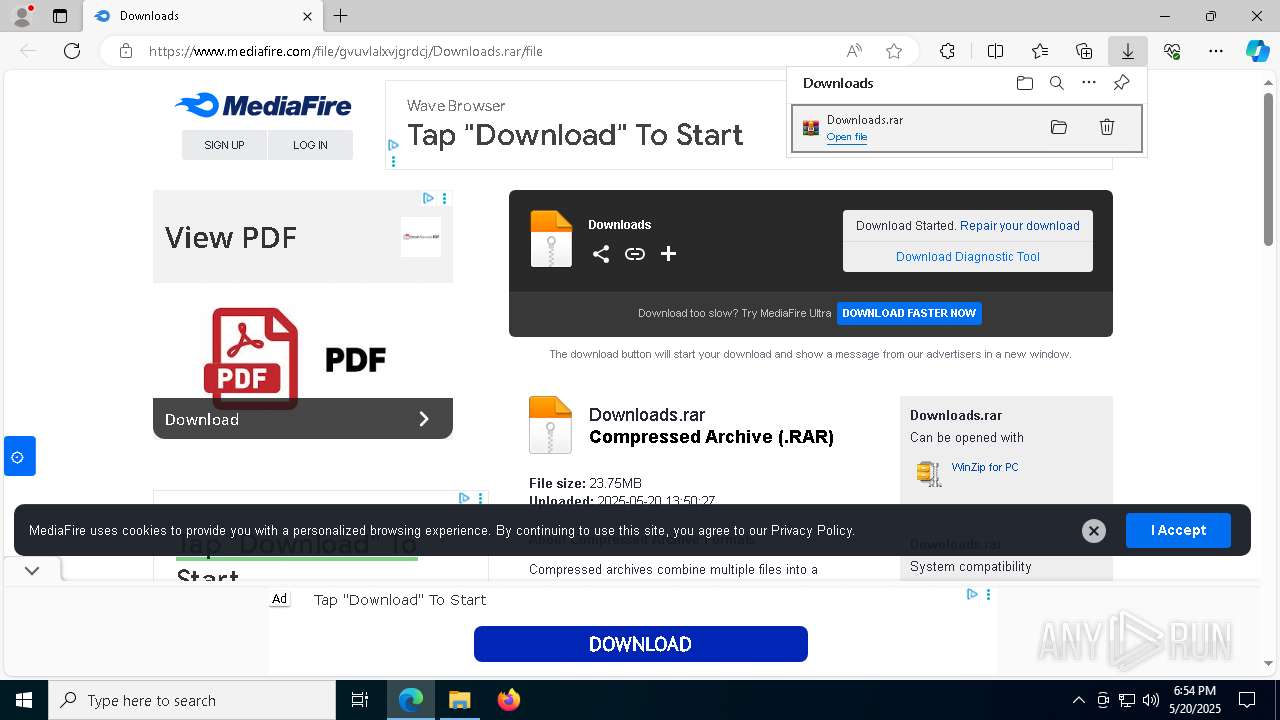Open File Explorer from taskbar

pos(459,700)
